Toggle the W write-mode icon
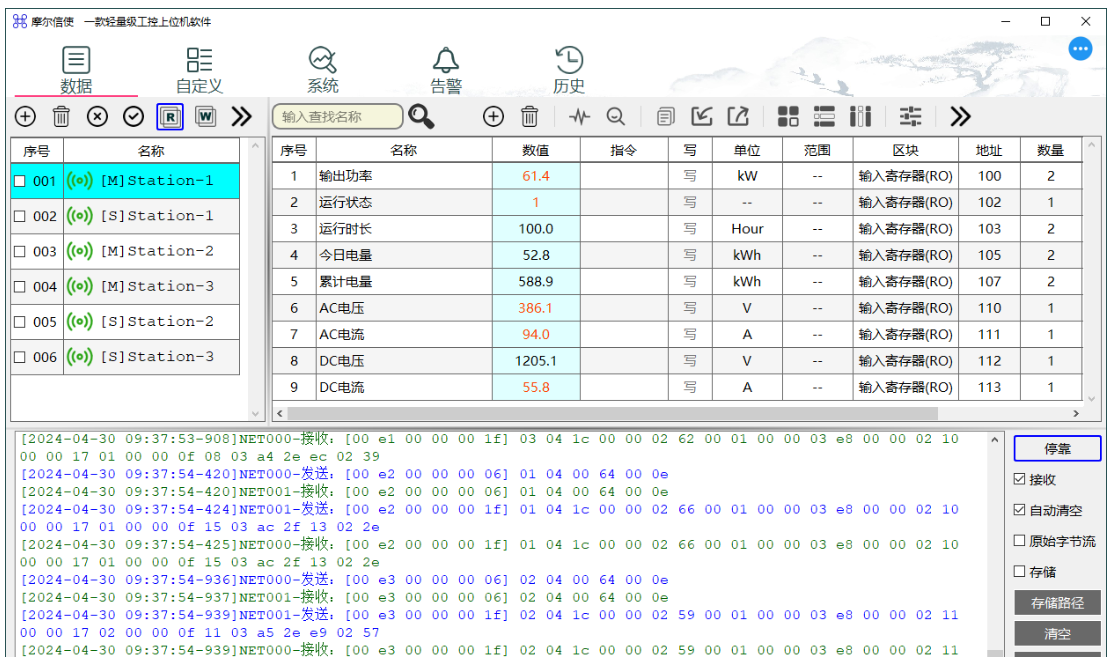The image size is (1110, 657). pyautogui.click(x=205, y=116)
